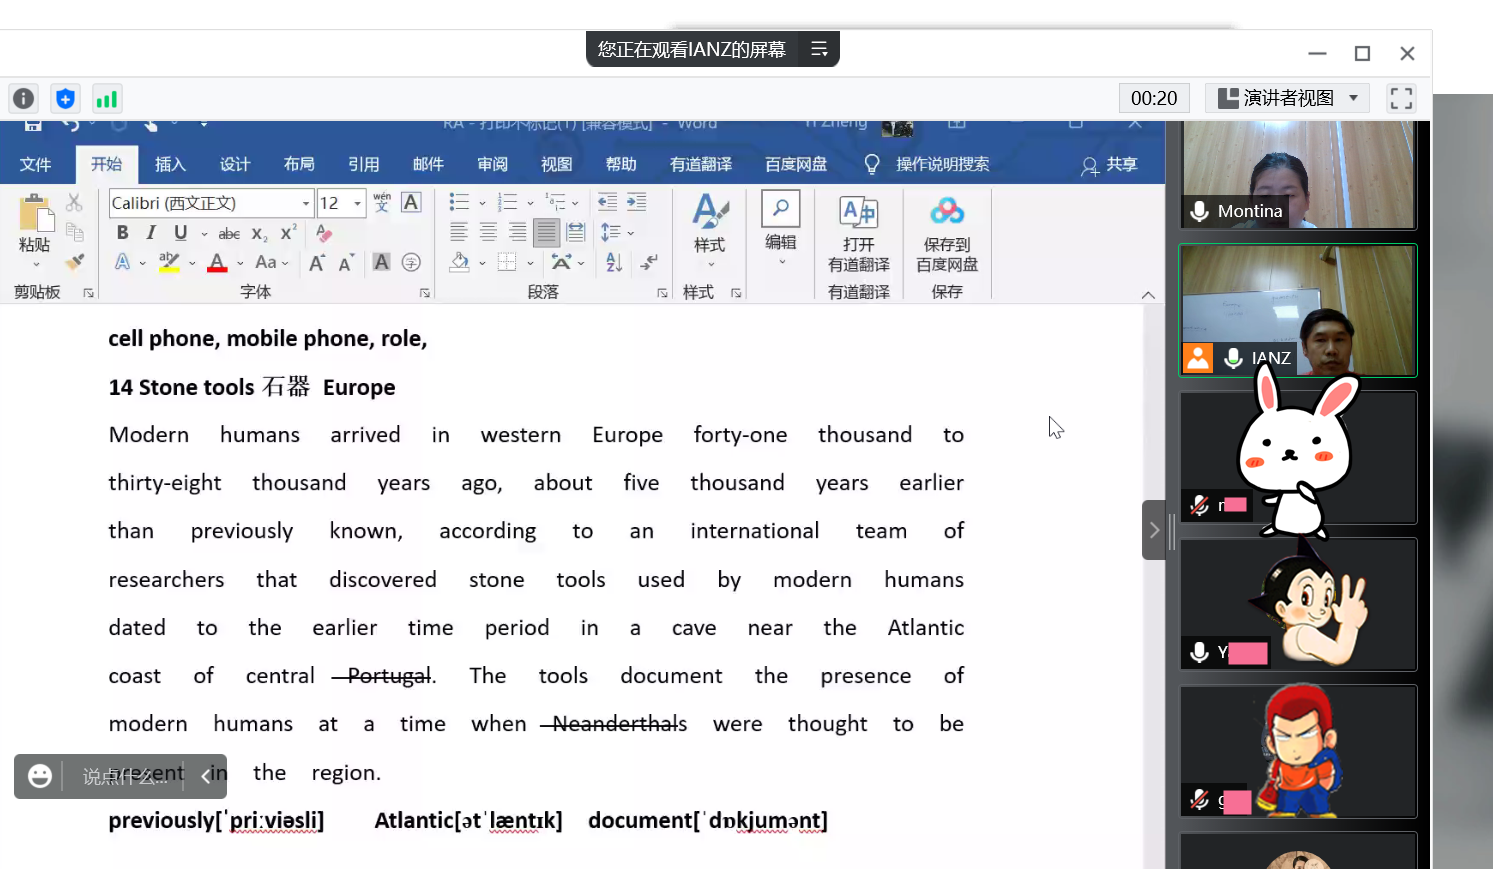Enter full screen mode icon

coord(1401,97)
